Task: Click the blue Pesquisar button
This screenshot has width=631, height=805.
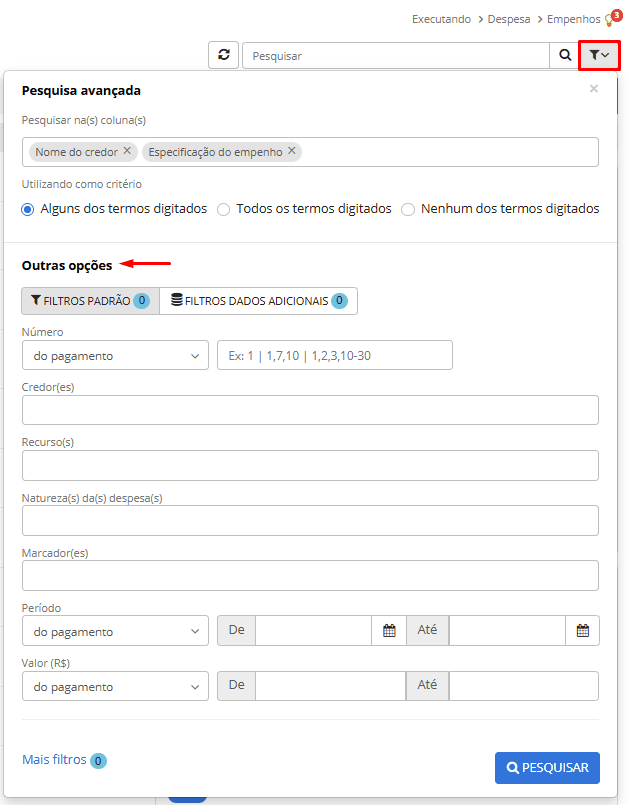Action: click(x=547, y=768)
